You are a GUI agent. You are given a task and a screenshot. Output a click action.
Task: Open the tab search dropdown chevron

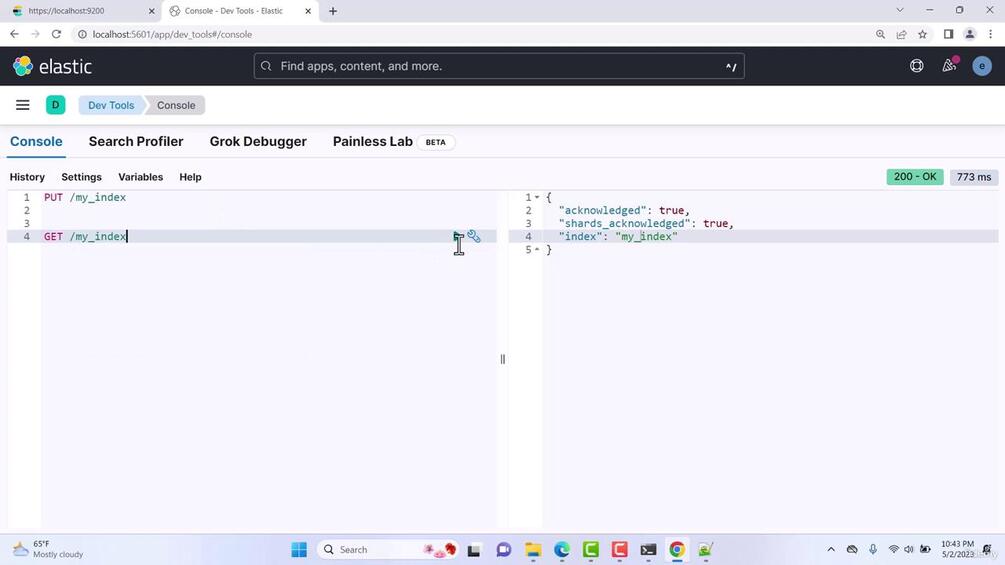point(900,10)
